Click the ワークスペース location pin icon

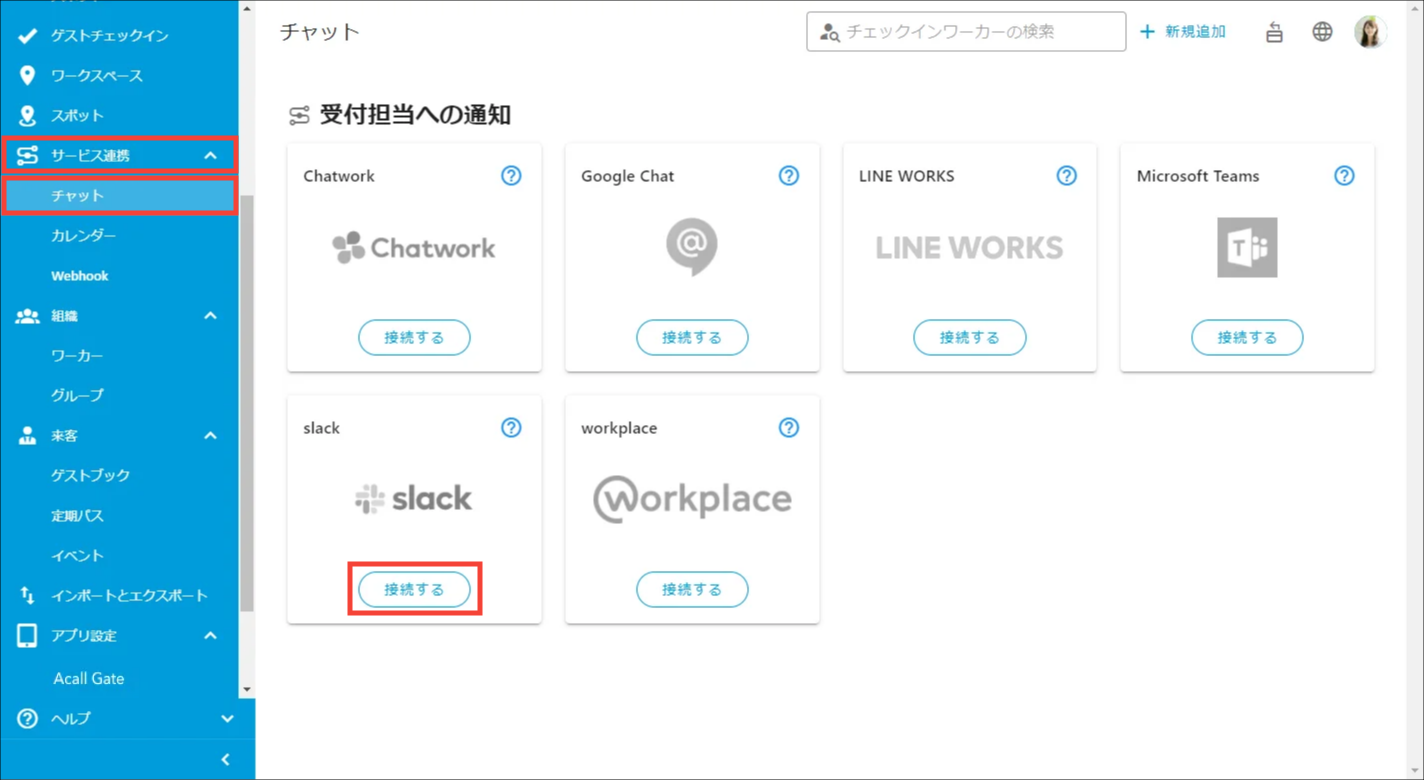(27, 76)
